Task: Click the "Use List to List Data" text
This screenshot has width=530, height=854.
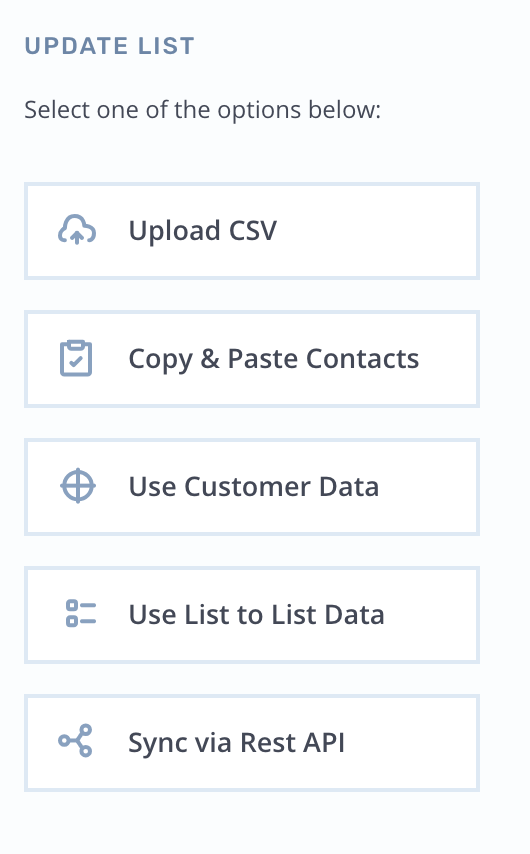Action: tap(256, 615)
